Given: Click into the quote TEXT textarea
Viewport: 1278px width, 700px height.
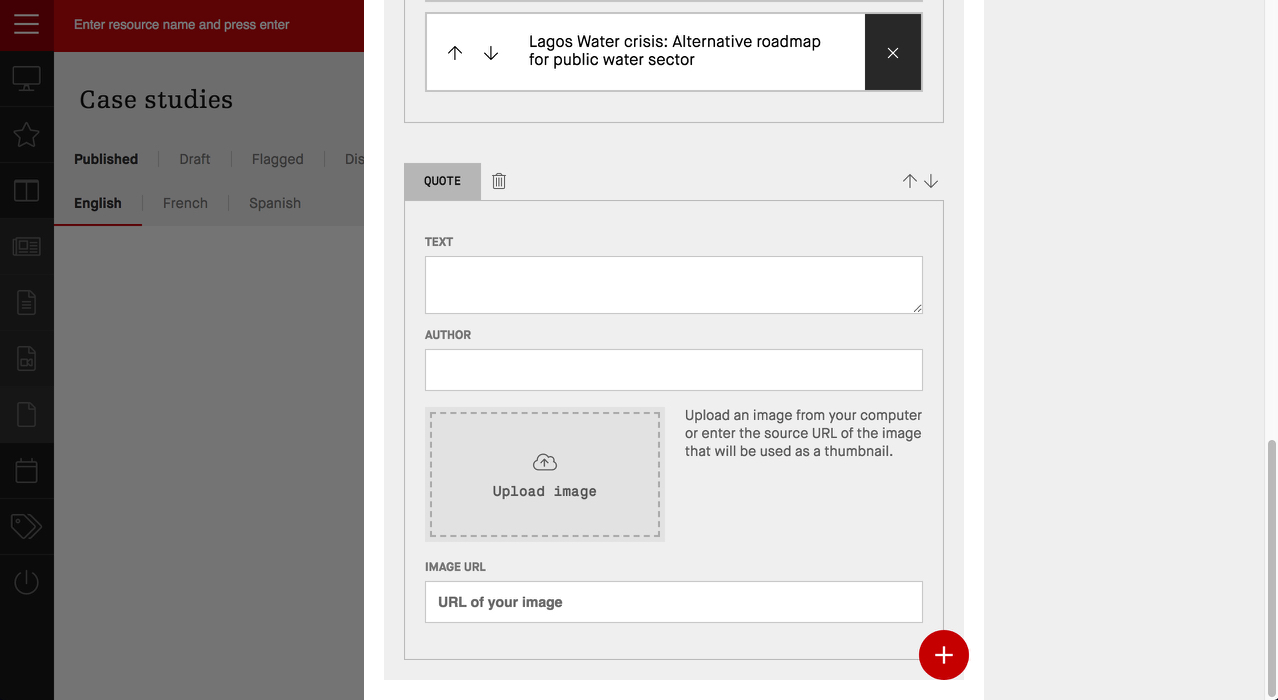Looking at the screenshot, I should tap(674, 285).
